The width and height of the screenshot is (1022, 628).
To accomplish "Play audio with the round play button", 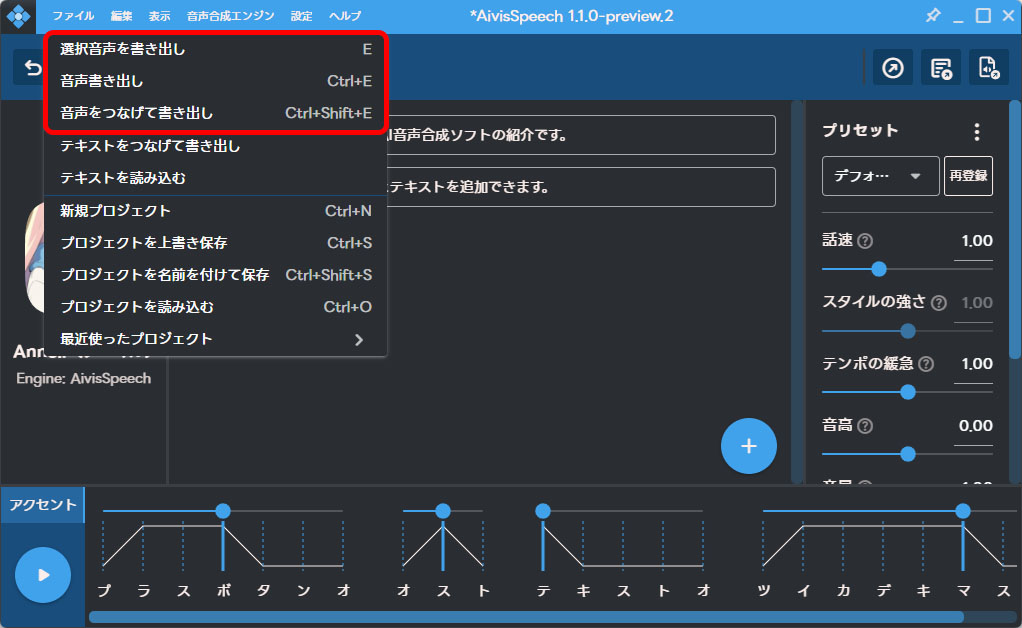I will pyautogui.click(x=43, y=575).
